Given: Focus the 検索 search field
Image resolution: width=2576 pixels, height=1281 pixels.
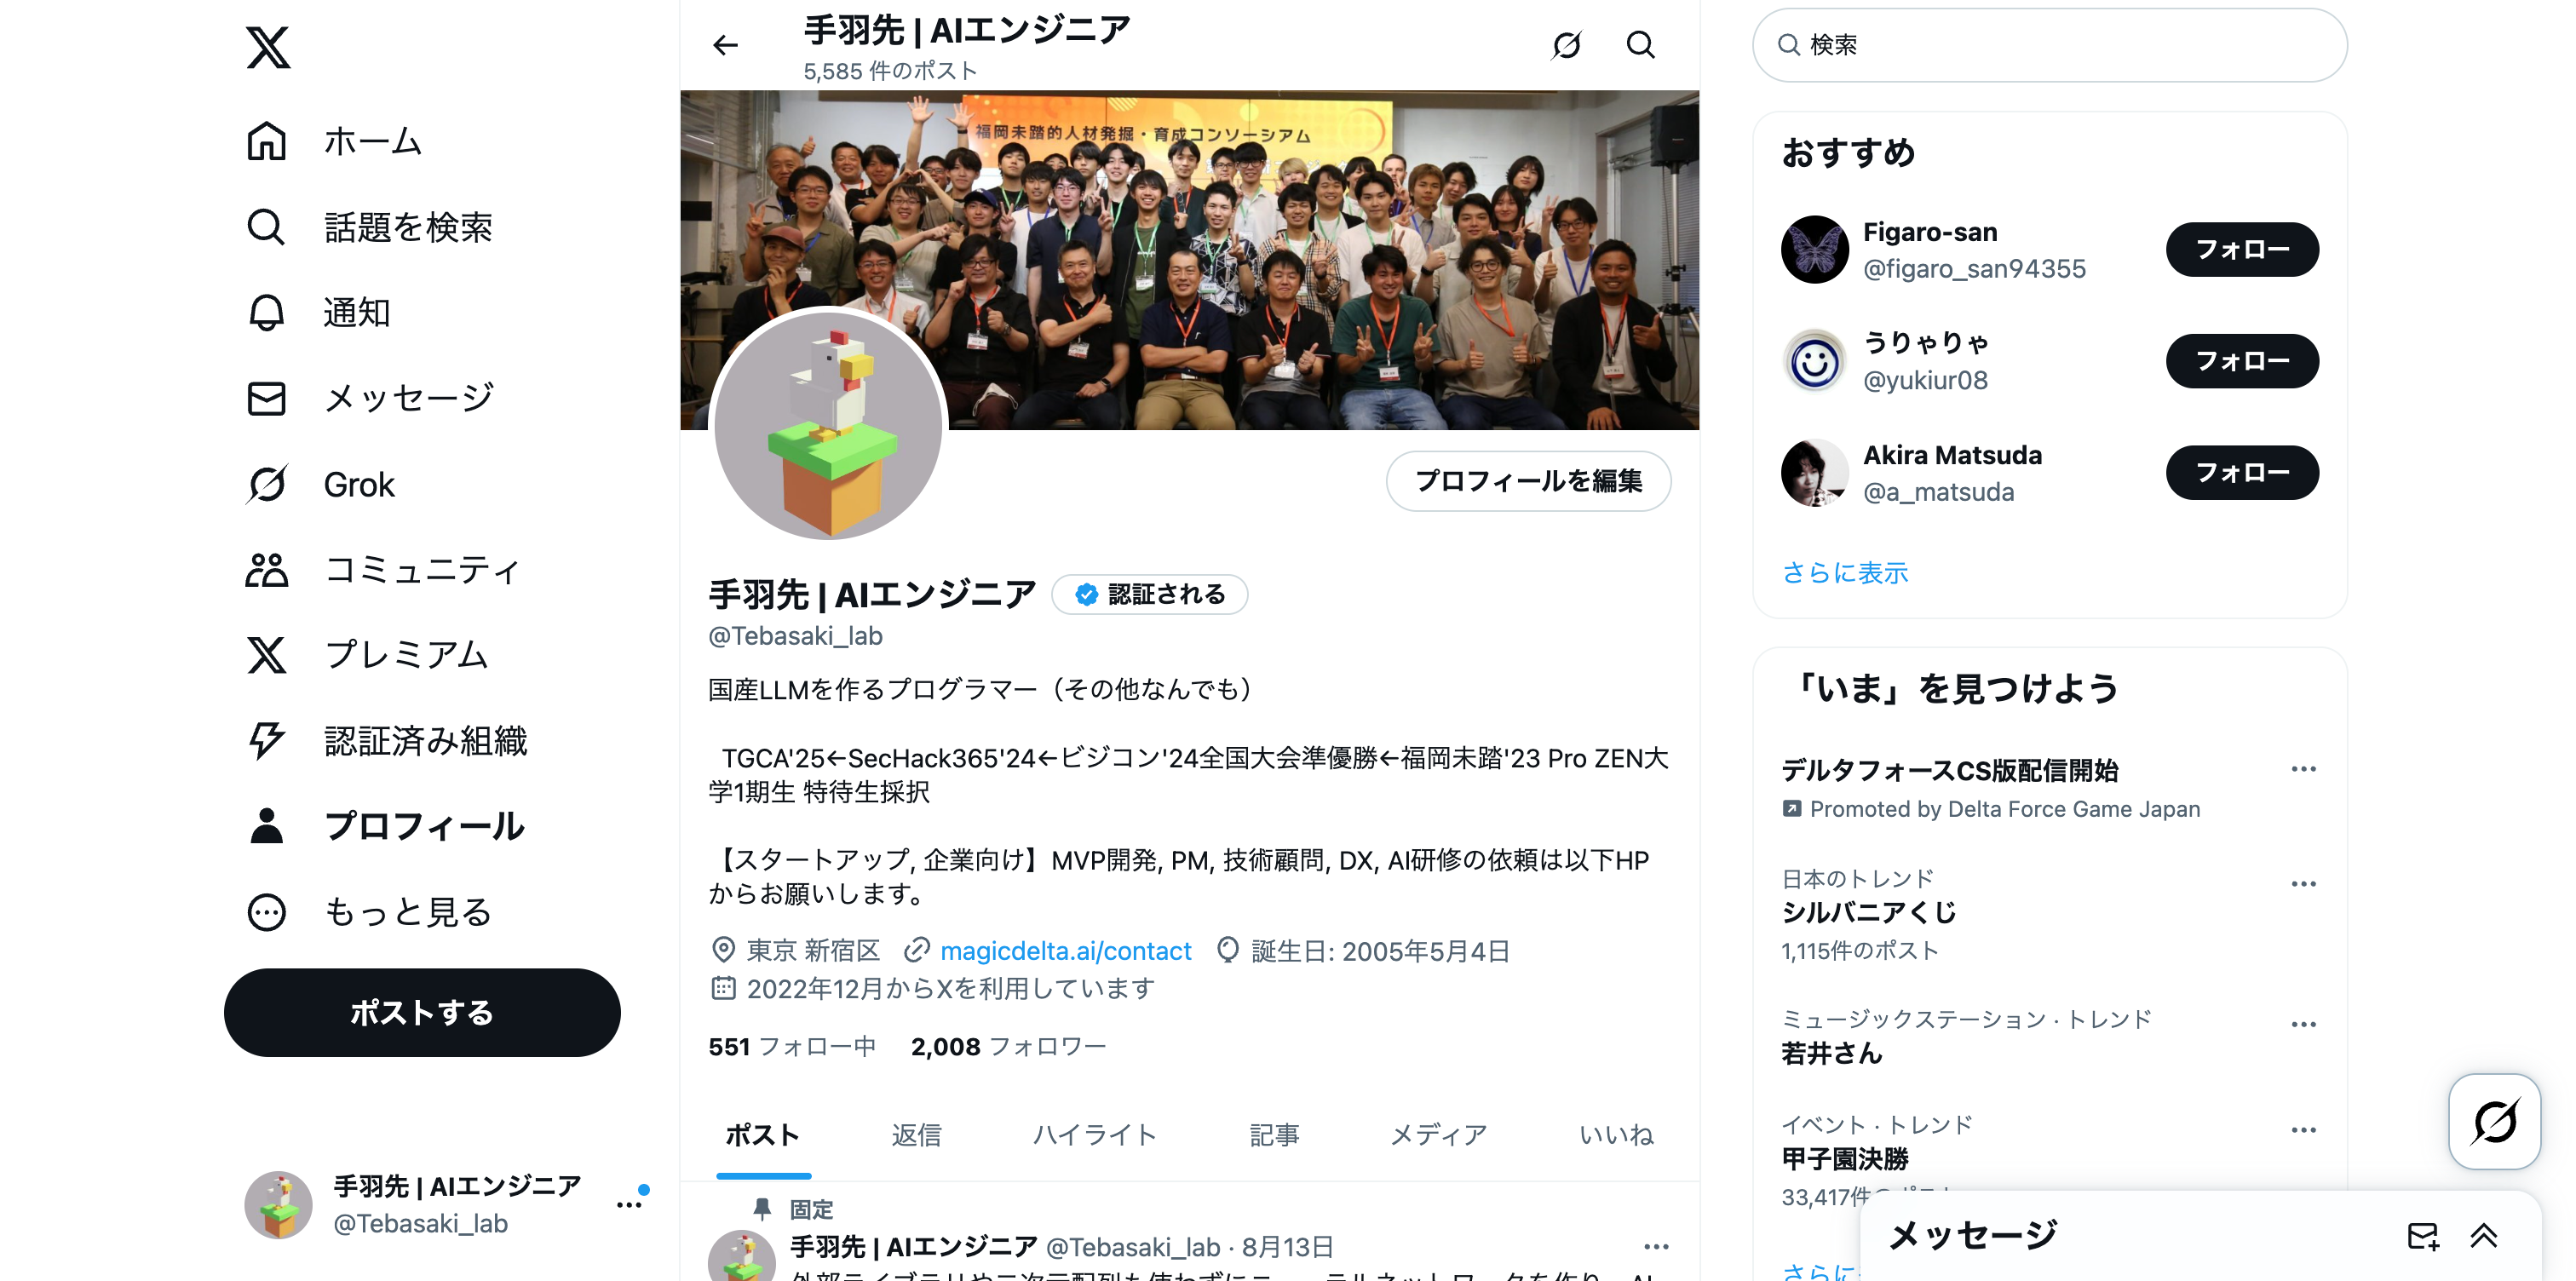Looking at the screenshot, I should pyautogui.click(x=2050, y=45).
